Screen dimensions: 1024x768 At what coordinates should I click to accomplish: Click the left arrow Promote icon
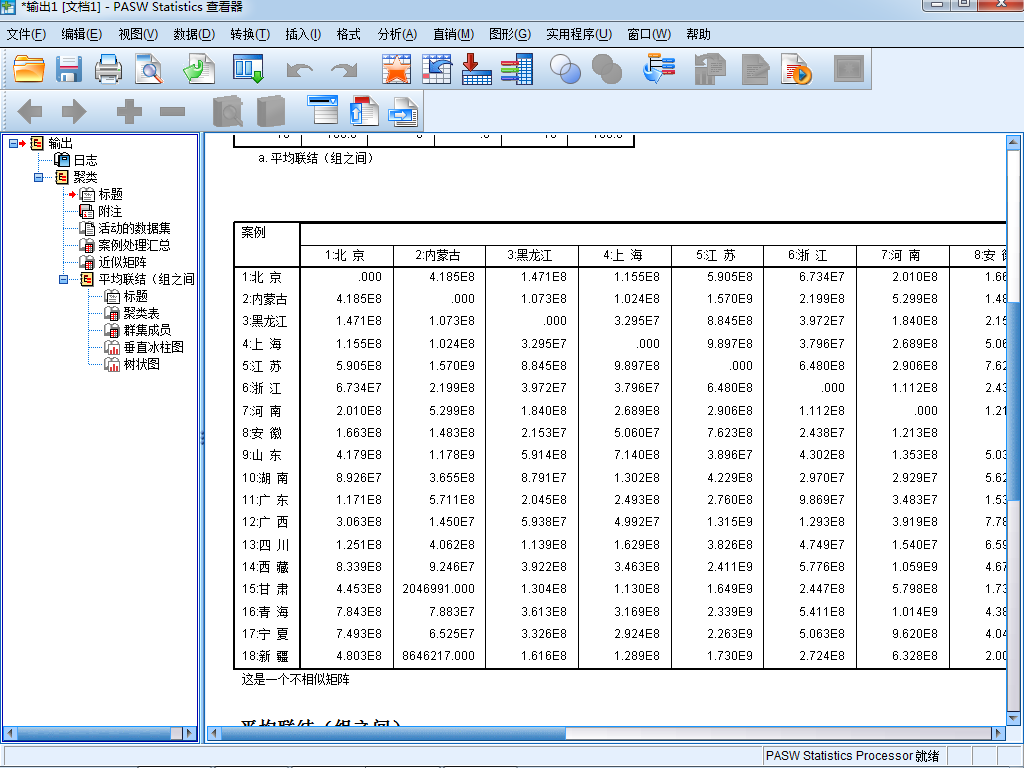pos(29,112)
